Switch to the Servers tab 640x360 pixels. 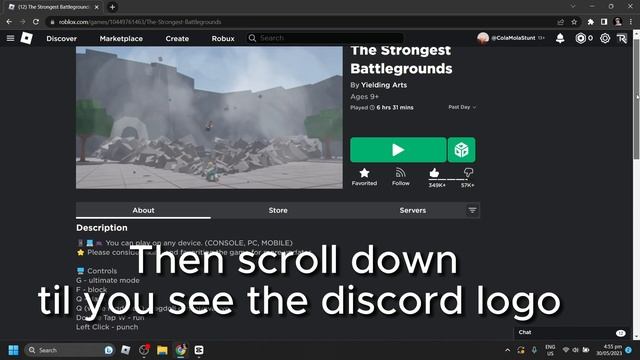pyautogui.click(x=413, y=210)
